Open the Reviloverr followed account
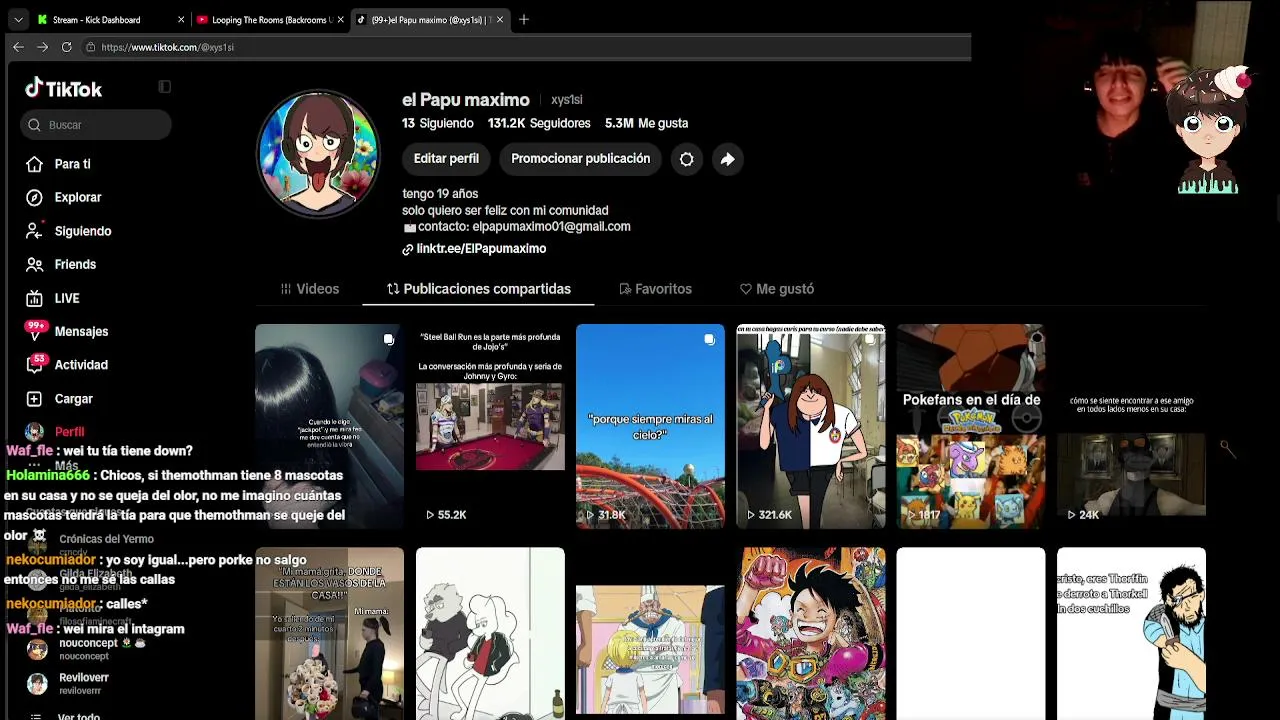Image resolution: width=1280 pixels, height=720 pixels. tap(68, 684)
